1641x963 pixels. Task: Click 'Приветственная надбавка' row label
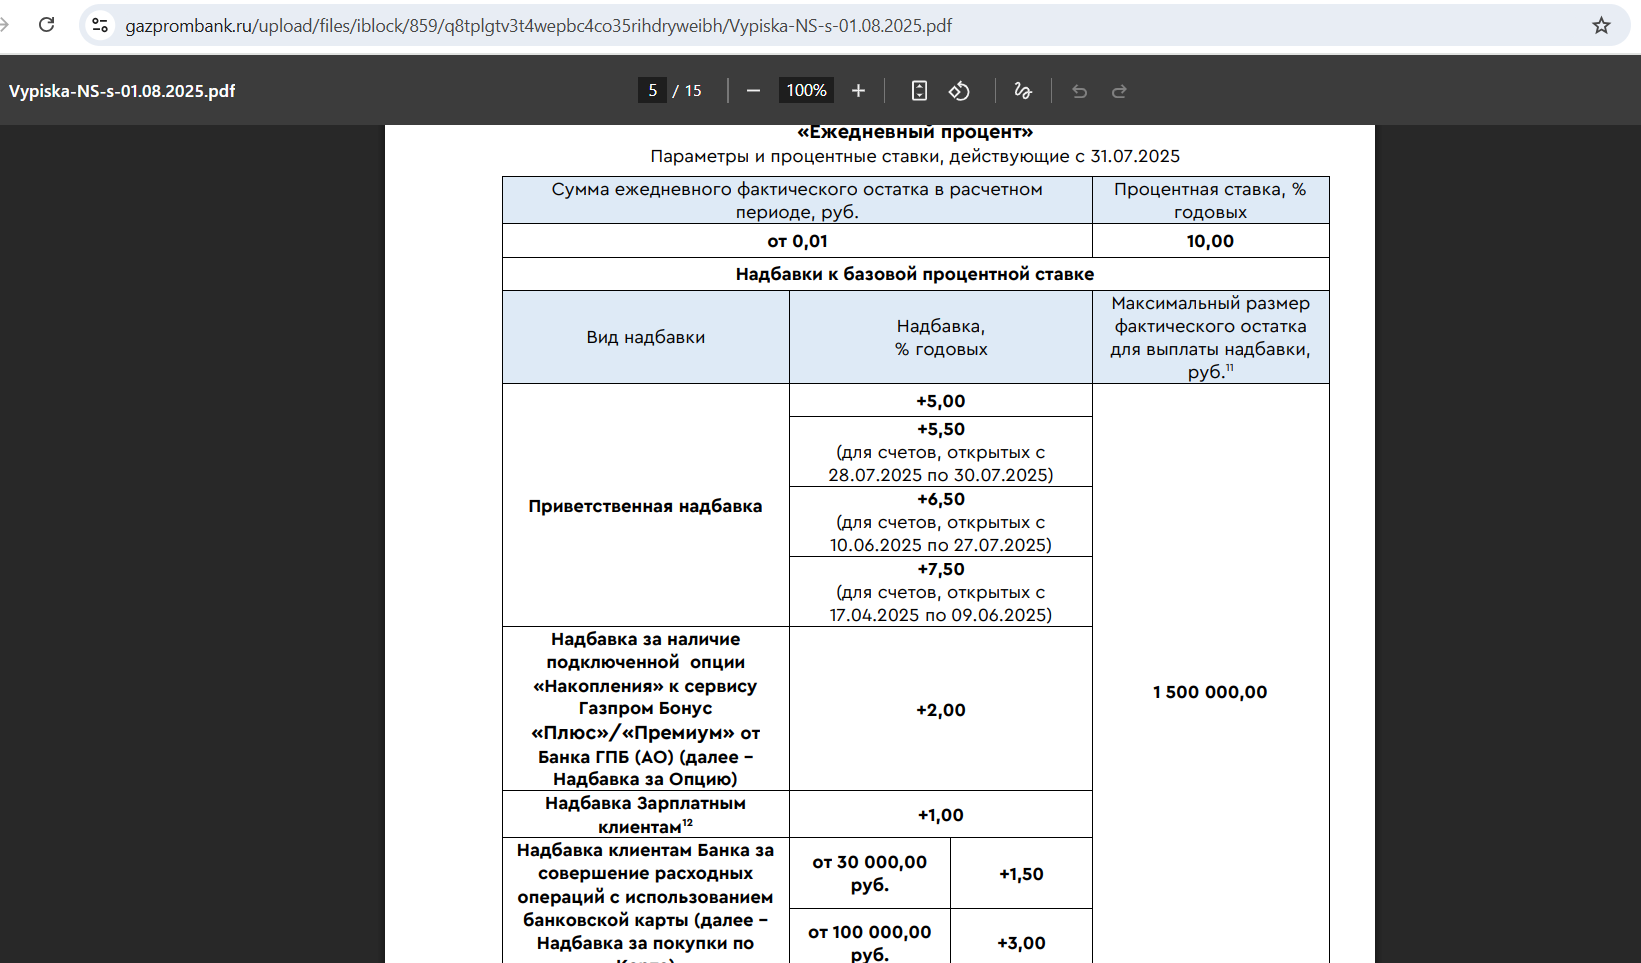(645, 506)
